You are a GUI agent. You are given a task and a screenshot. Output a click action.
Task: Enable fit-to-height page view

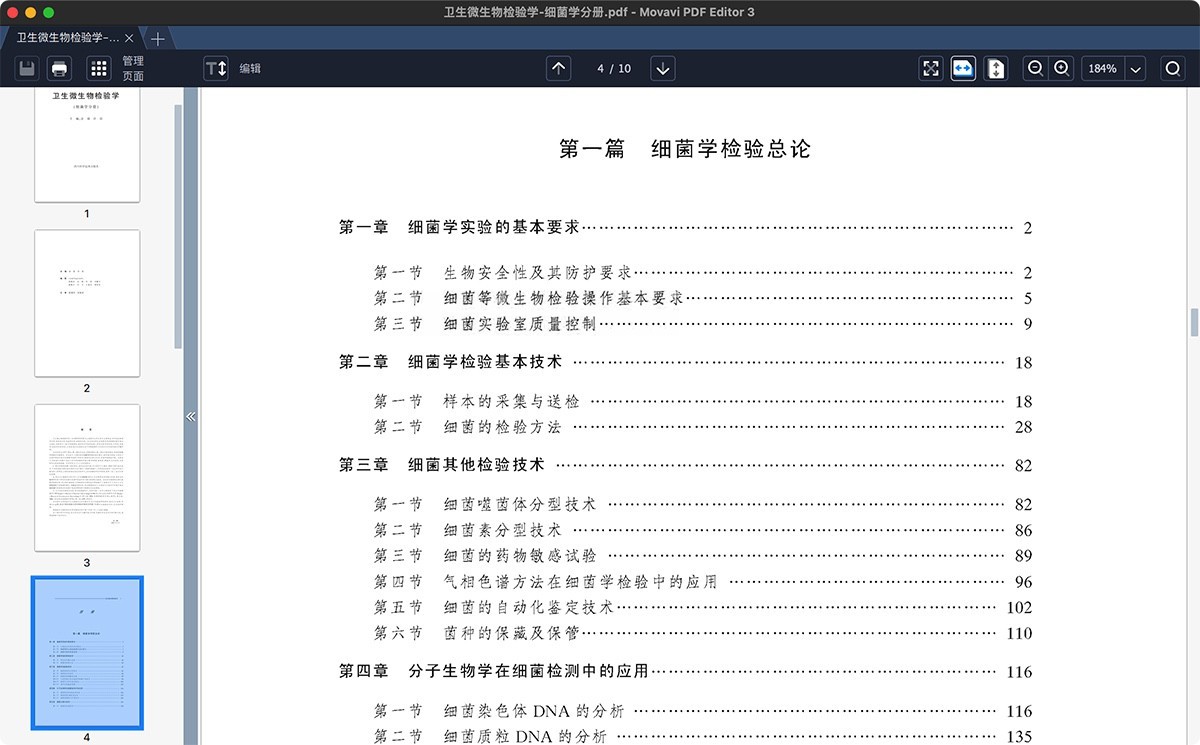click(x=995, y=68)
